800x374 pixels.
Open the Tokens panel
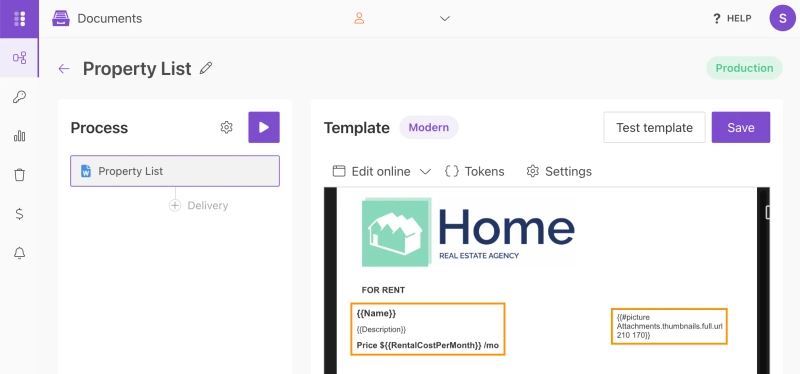474,171
